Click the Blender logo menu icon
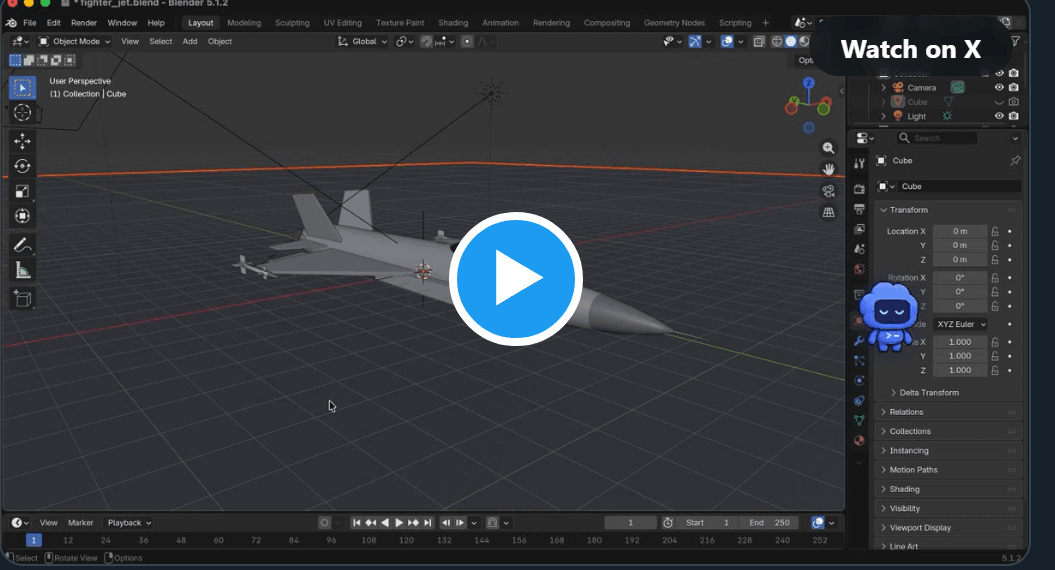The width and height of the screenshot is (1055, 570). 11,23
